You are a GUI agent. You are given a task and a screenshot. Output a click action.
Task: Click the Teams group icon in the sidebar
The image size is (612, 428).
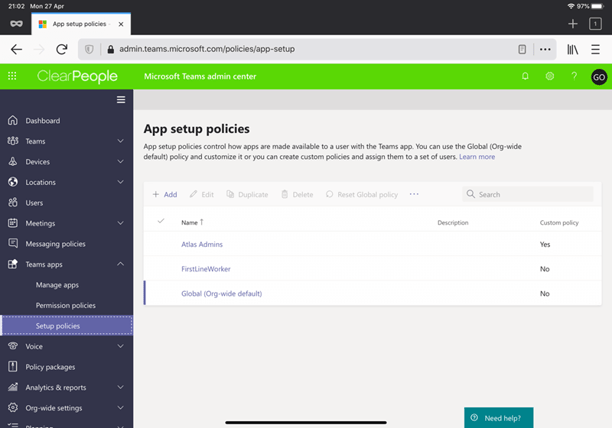(x=12, y=141)
